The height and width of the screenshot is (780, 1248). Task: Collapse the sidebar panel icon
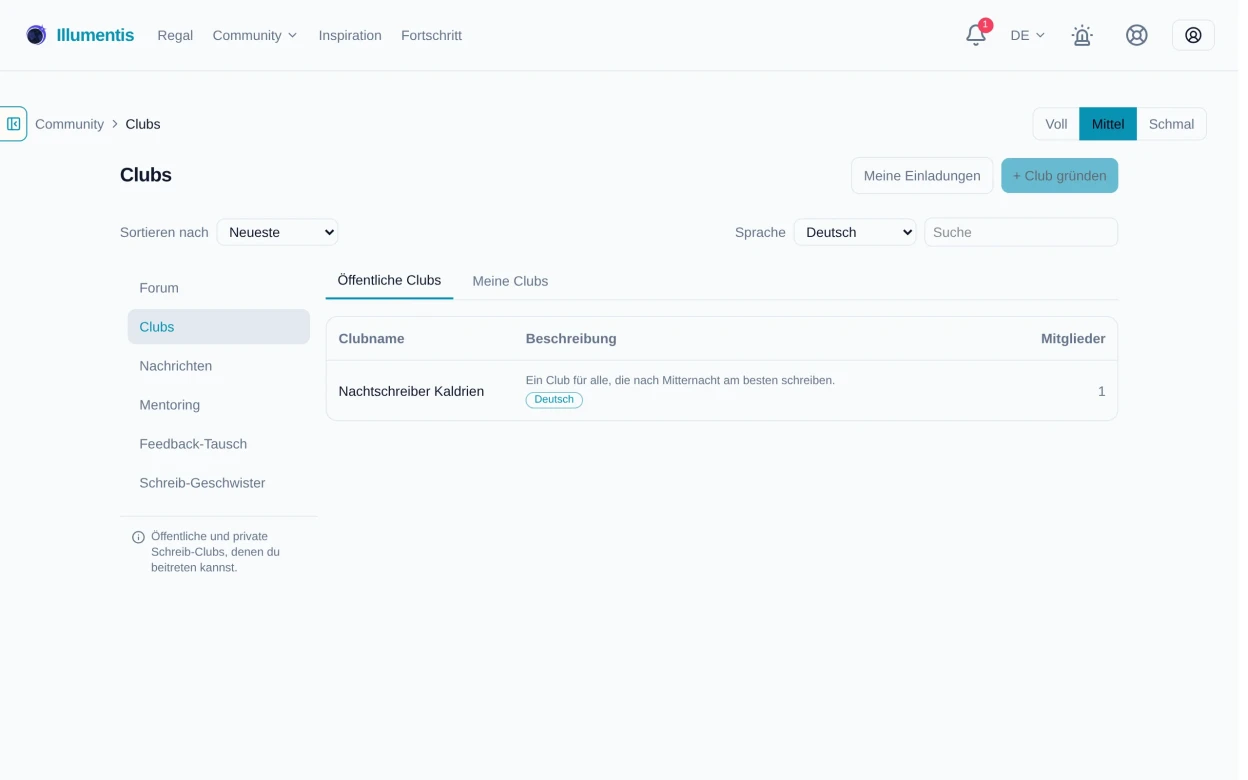tap(13, 124)
